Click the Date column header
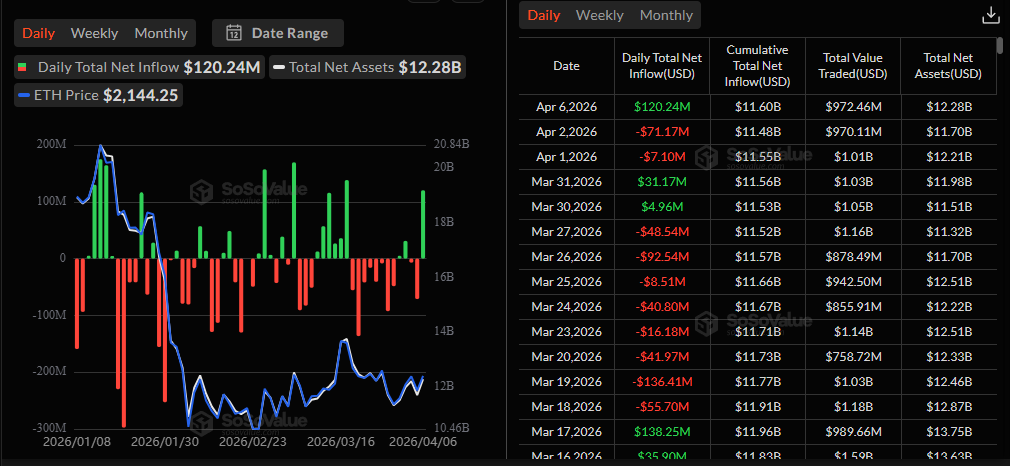Screen dimensions: 1010x466 566,66
